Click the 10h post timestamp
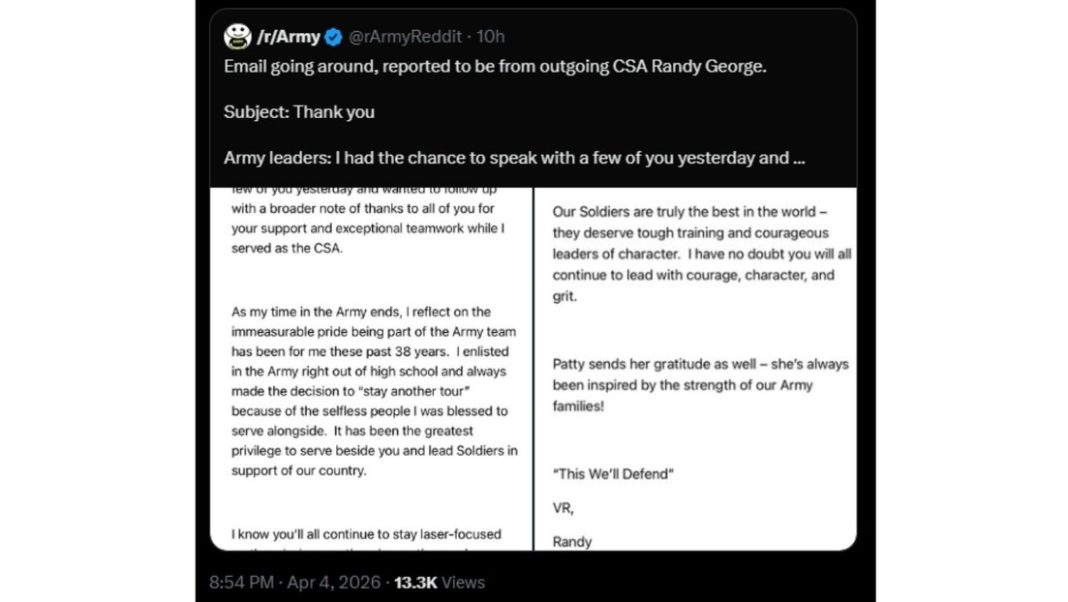This screenshot has height=602, width=1068. point(490,37)
